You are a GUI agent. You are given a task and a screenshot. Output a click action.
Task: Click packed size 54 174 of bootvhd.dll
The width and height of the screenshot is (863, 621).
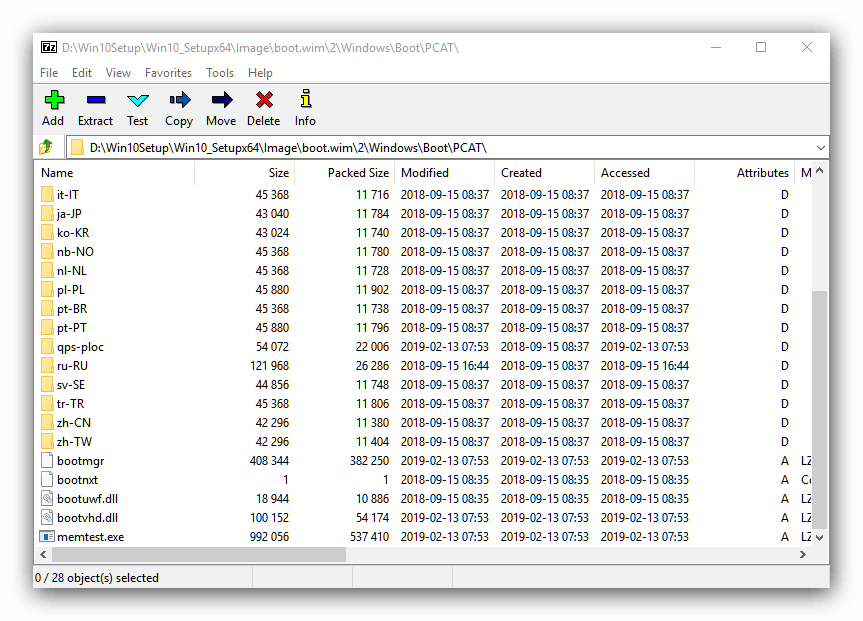tap(372, 518)
